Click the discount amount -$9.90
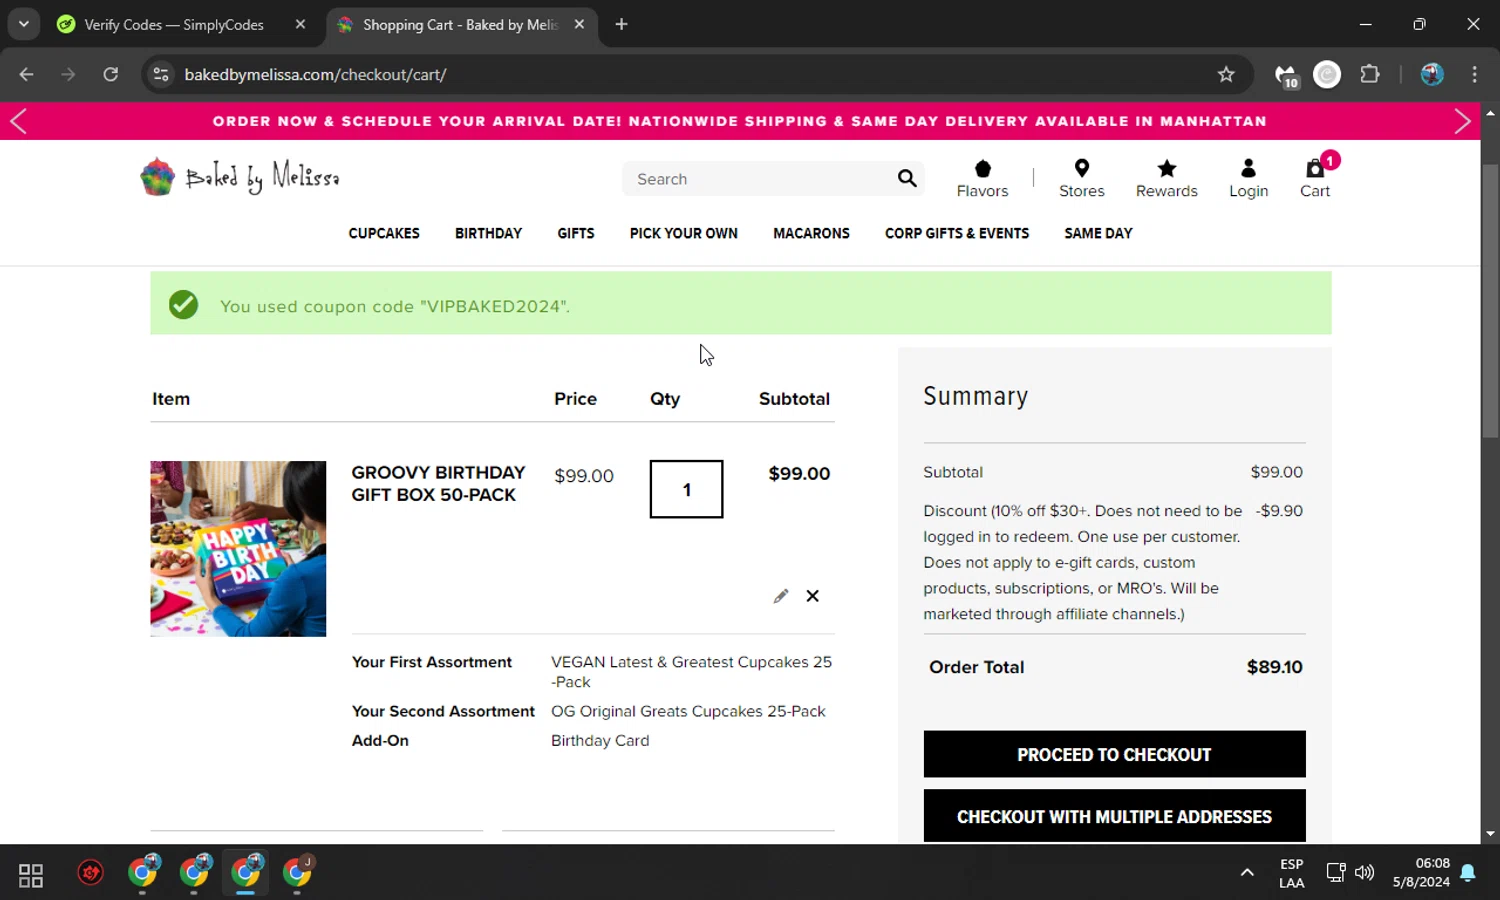This screenshot has height=900, width=1500. pos(1279,510)
